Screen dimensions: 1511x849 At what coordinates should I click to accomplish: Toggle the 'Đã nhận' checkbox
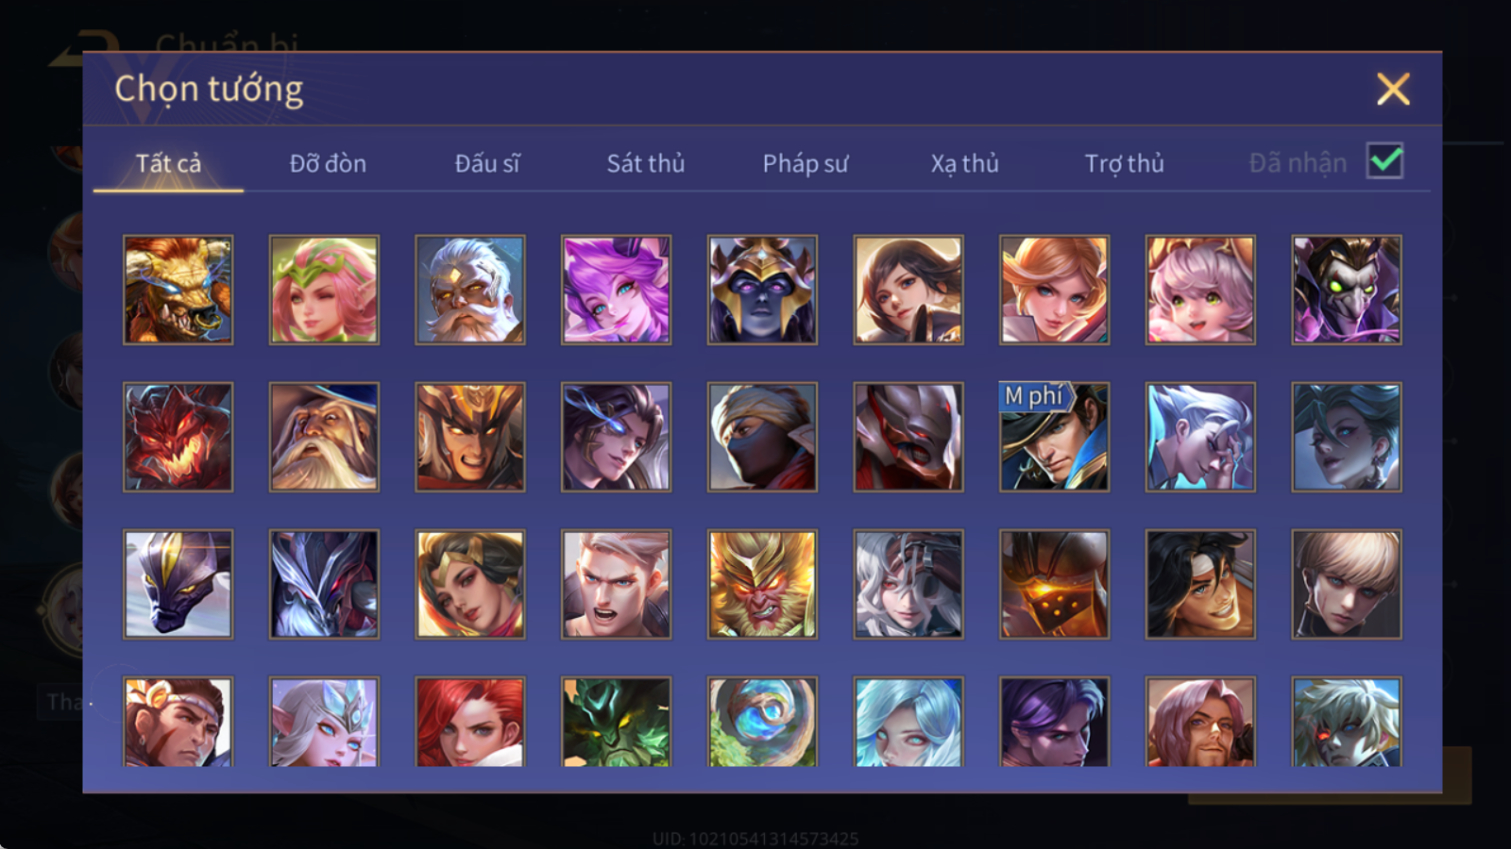(1385, 162)
